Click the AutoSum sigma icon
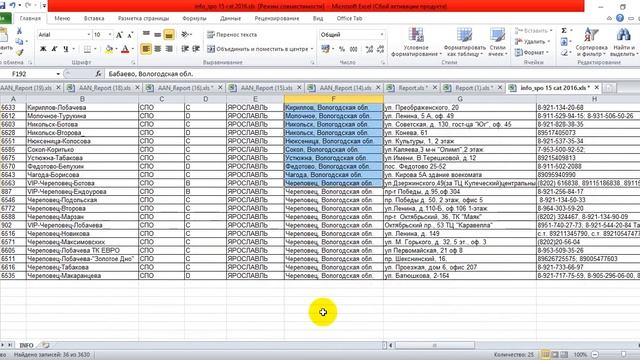The image size is (640, 360). pyautogui.click(x=564, y=31)
